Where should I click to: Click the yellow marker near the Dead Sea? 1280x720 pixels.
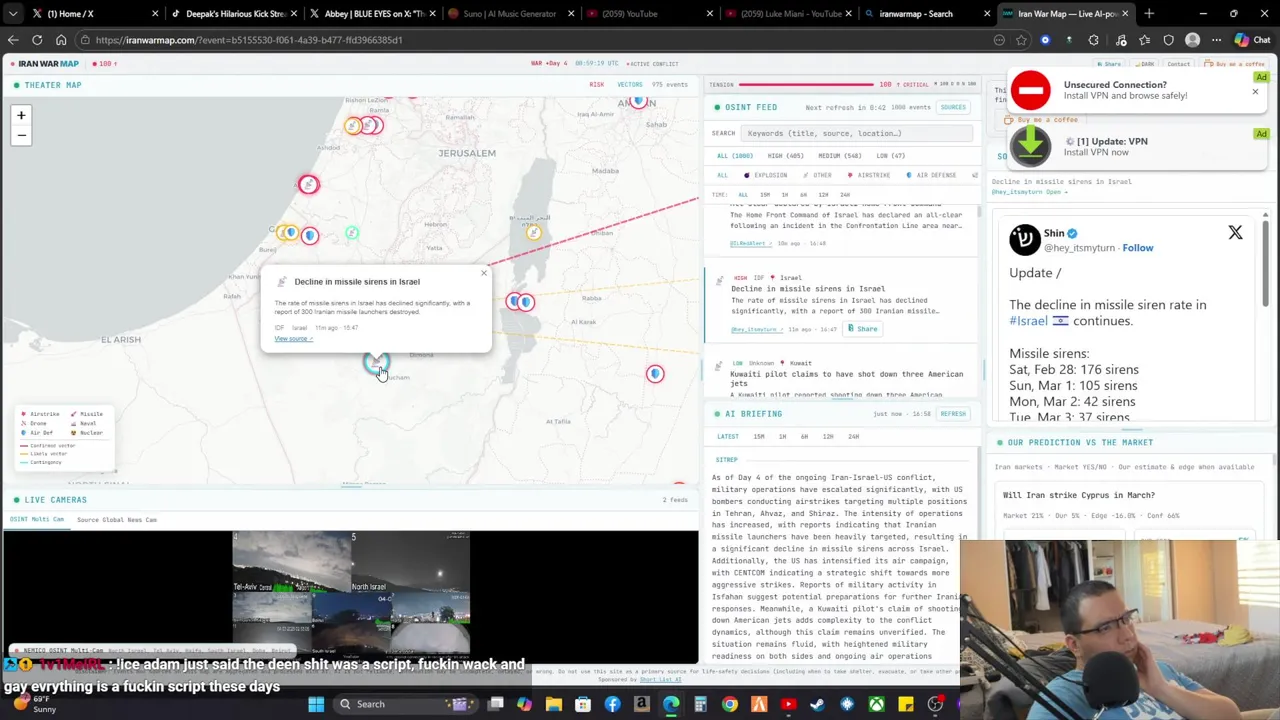[x=534, y=233]
